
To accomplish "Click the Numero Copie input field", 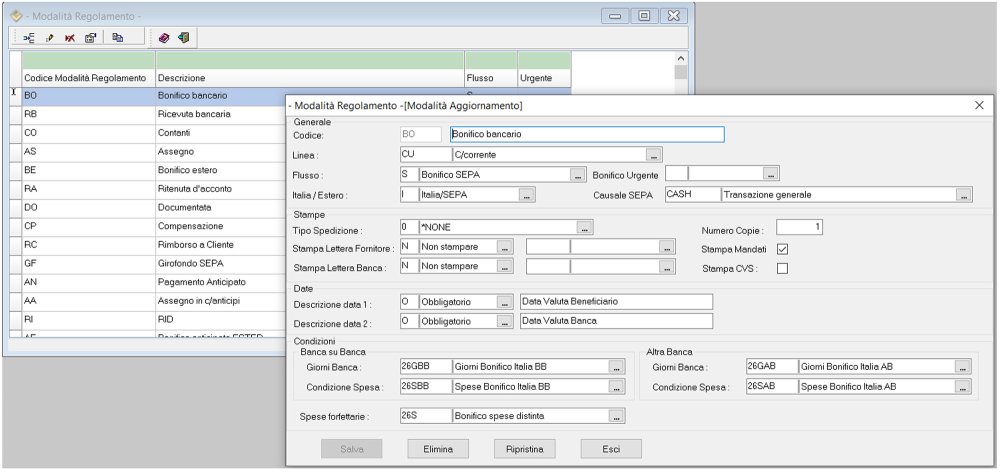I will [798, 228].
